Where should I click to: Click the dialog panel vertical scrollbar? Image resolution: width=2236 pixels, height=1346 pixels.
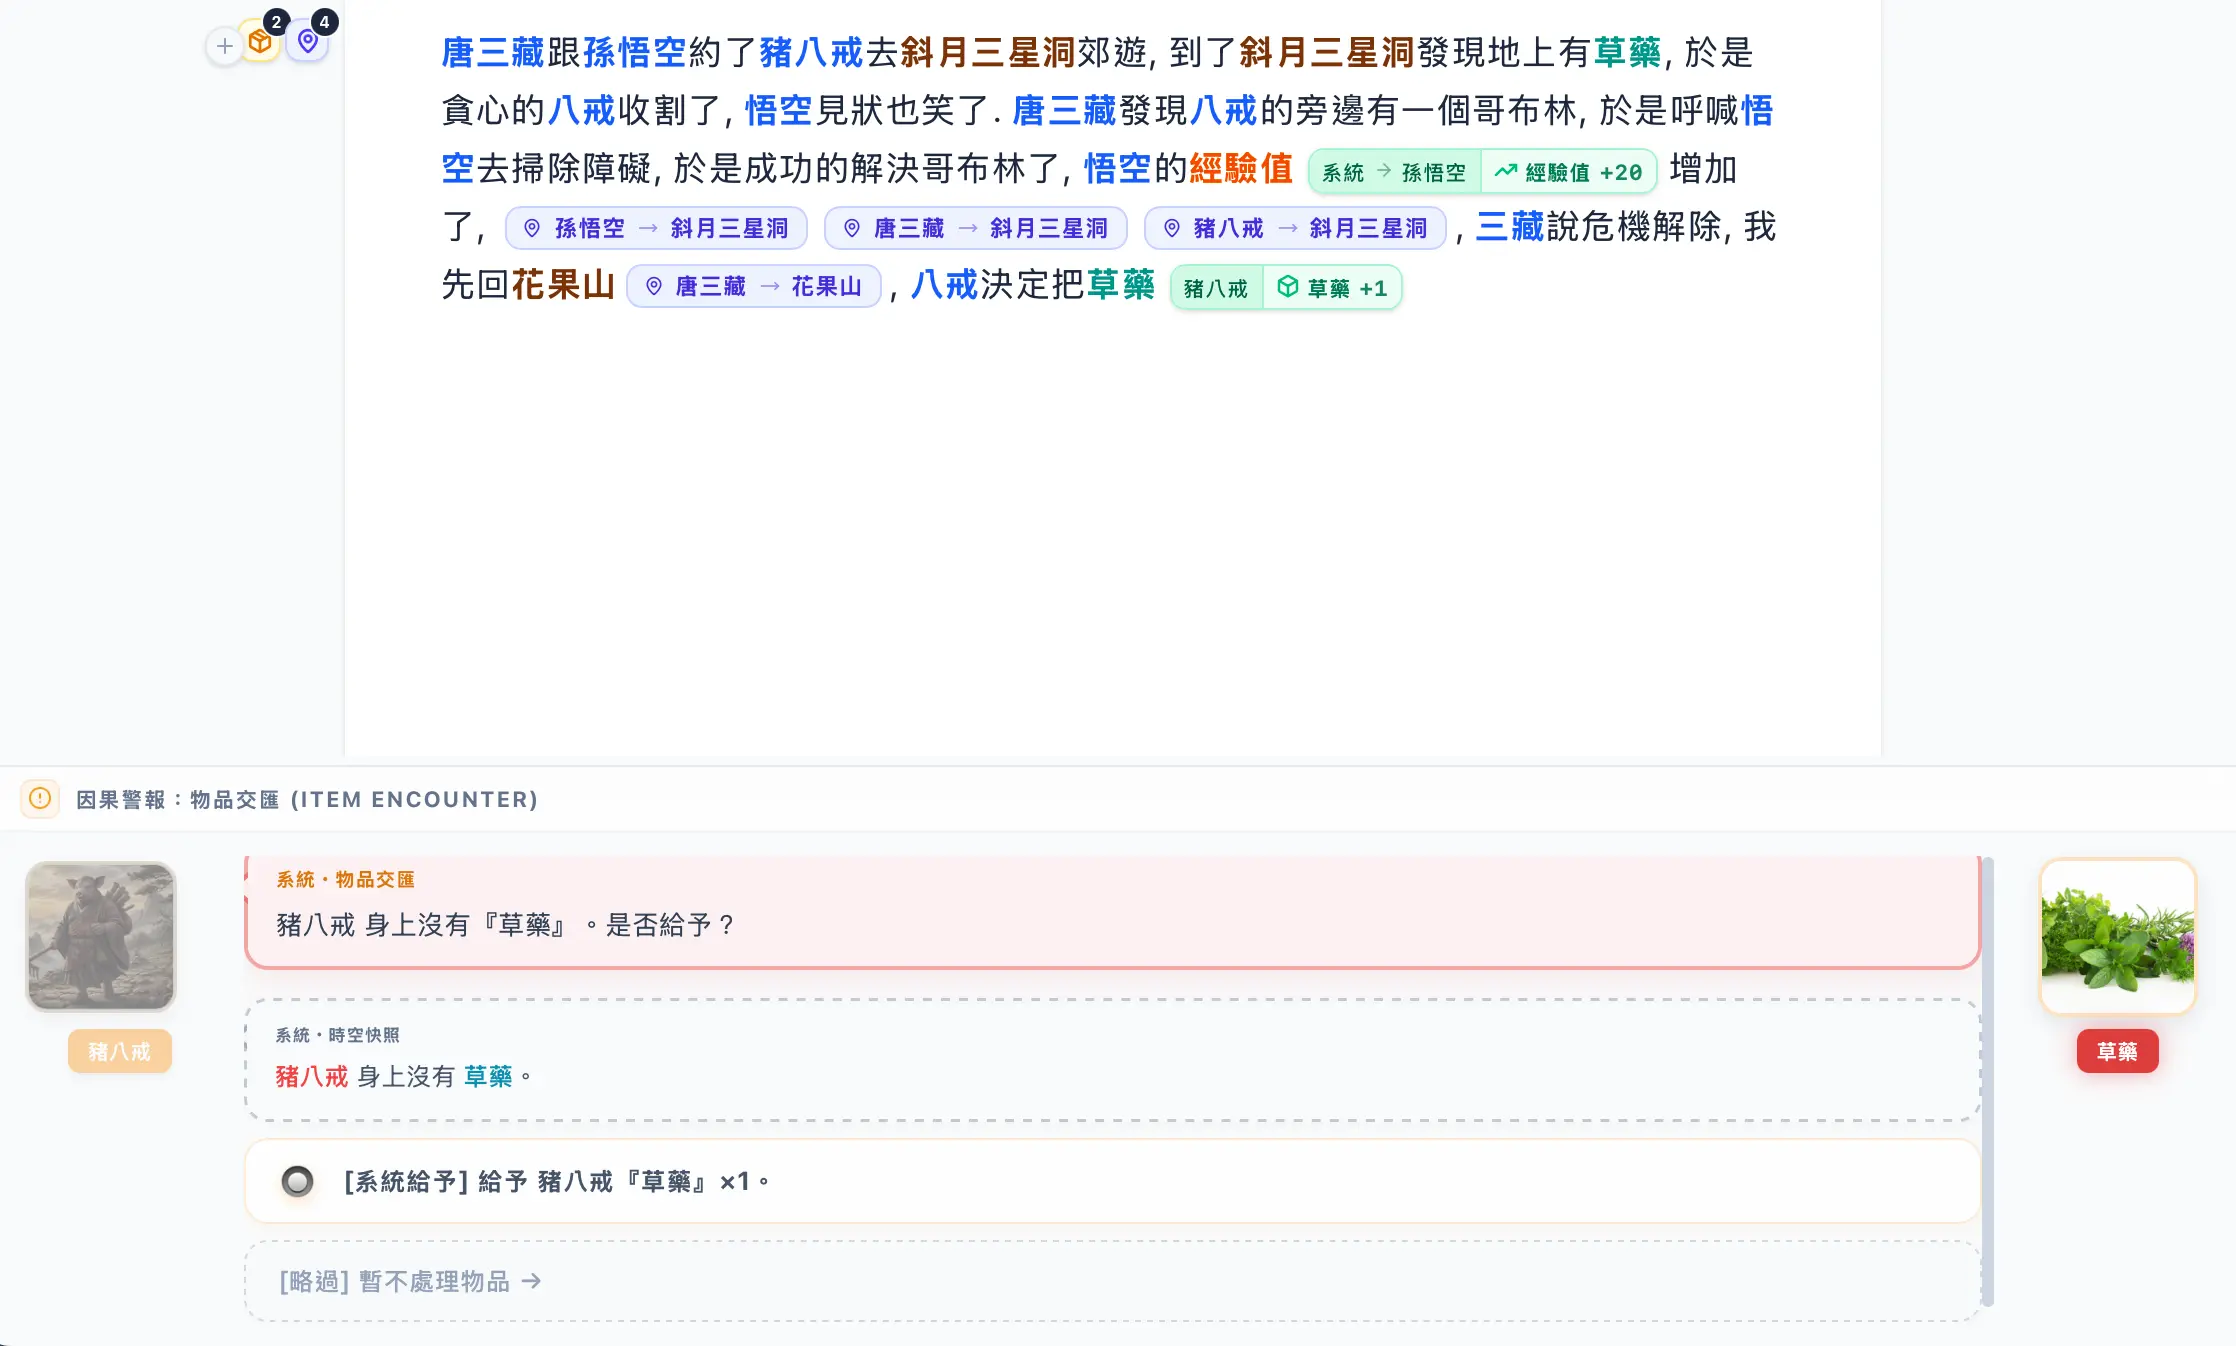(x=1988, y=1082)
